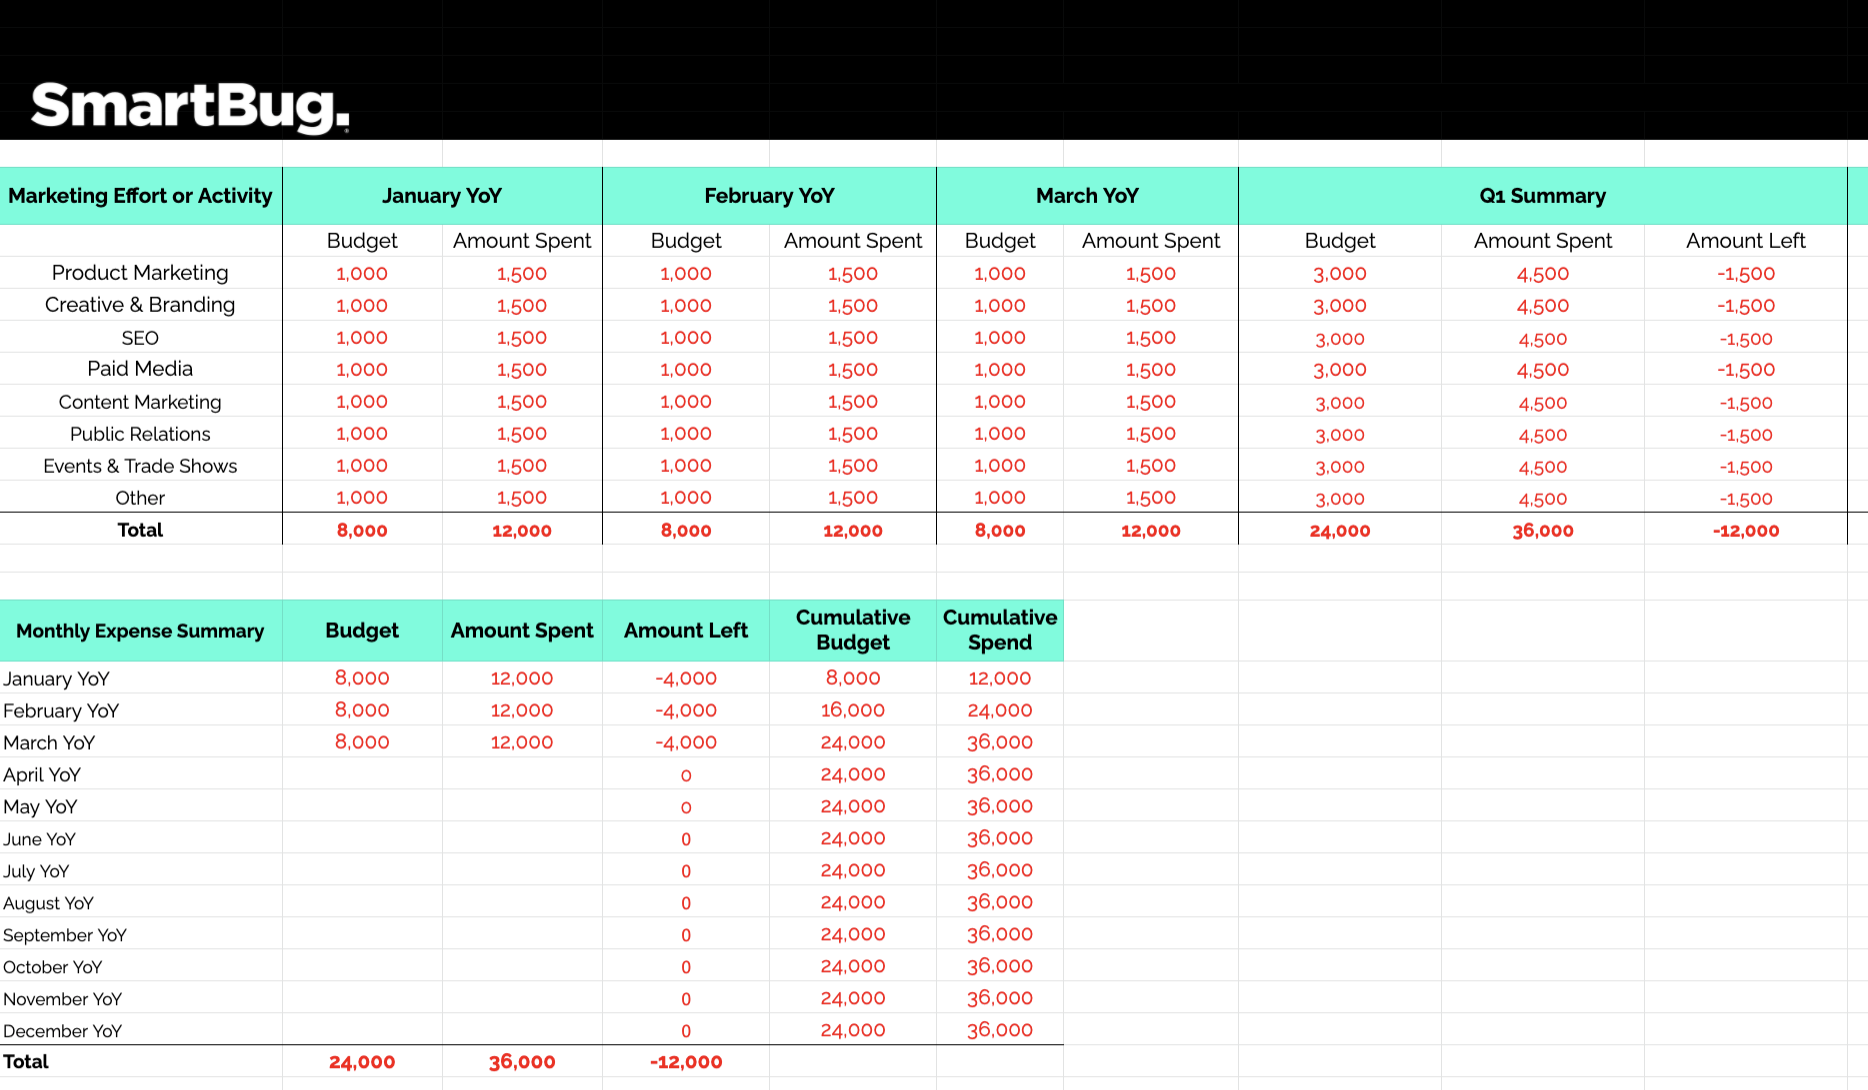Select the Content Marketing row label
Screen dimensions: 1868x1090
tap(140, 401)
